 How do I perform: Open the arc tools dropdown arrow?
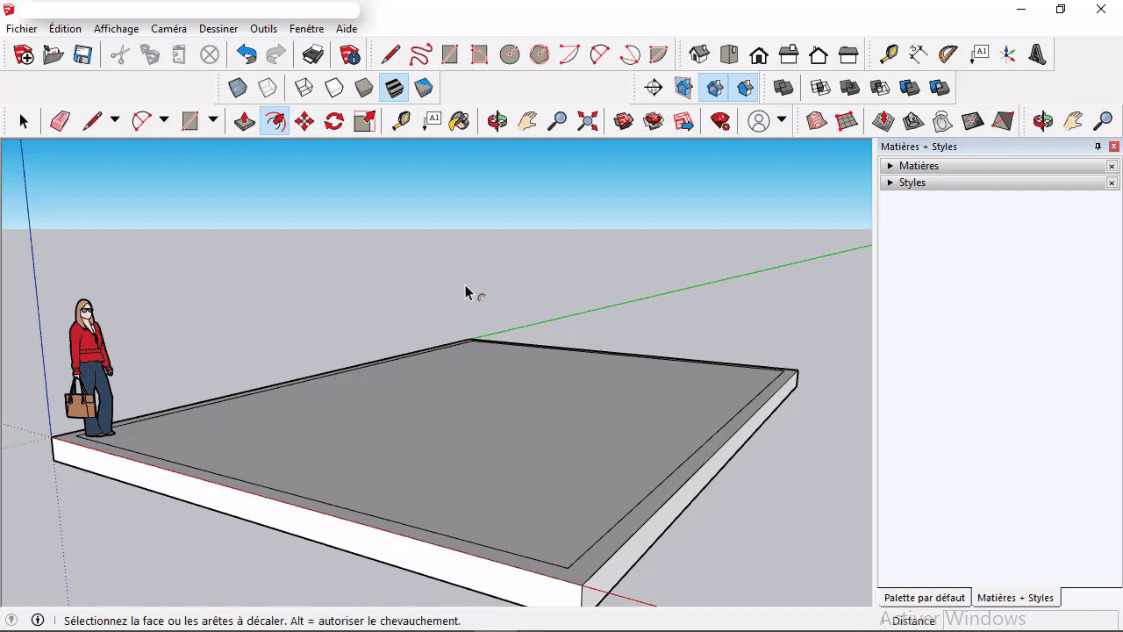(x=163, y=120)
